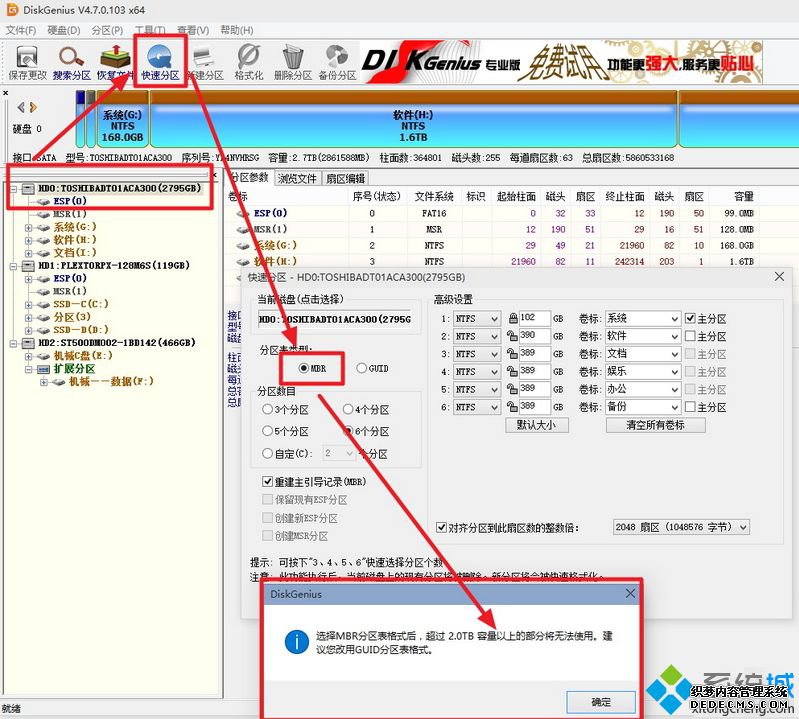
Task: Open the Quick Partition (快速分区) tool
Action: [x=160, y=62]
